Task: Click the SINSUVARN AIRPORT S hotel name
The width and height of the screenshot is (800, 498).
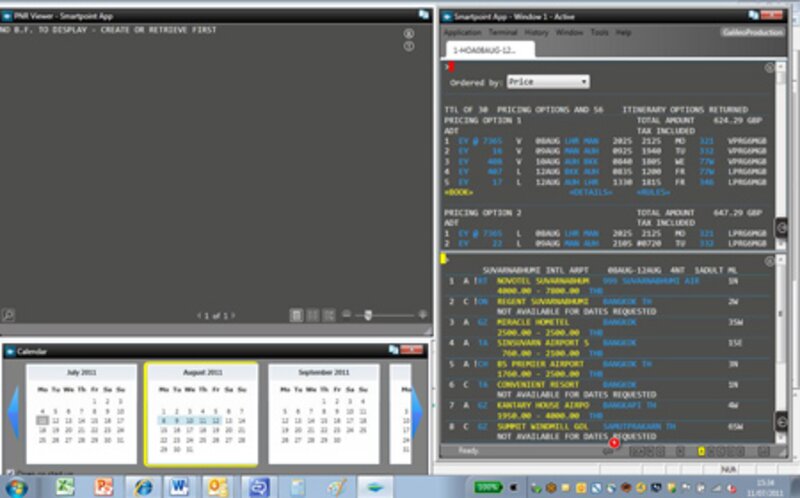Action: [x=543, y=343]
